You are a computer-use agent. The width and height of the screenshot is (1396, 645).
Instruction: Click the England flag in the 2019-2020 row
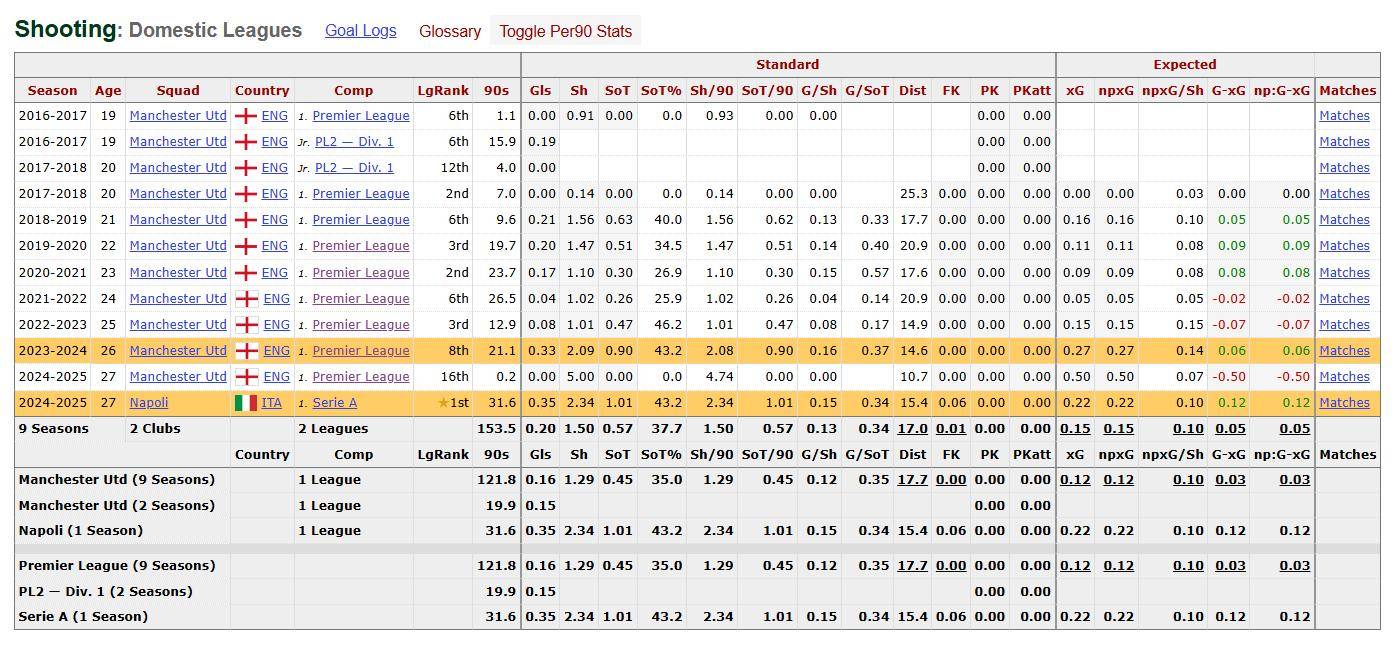[246, 246]
